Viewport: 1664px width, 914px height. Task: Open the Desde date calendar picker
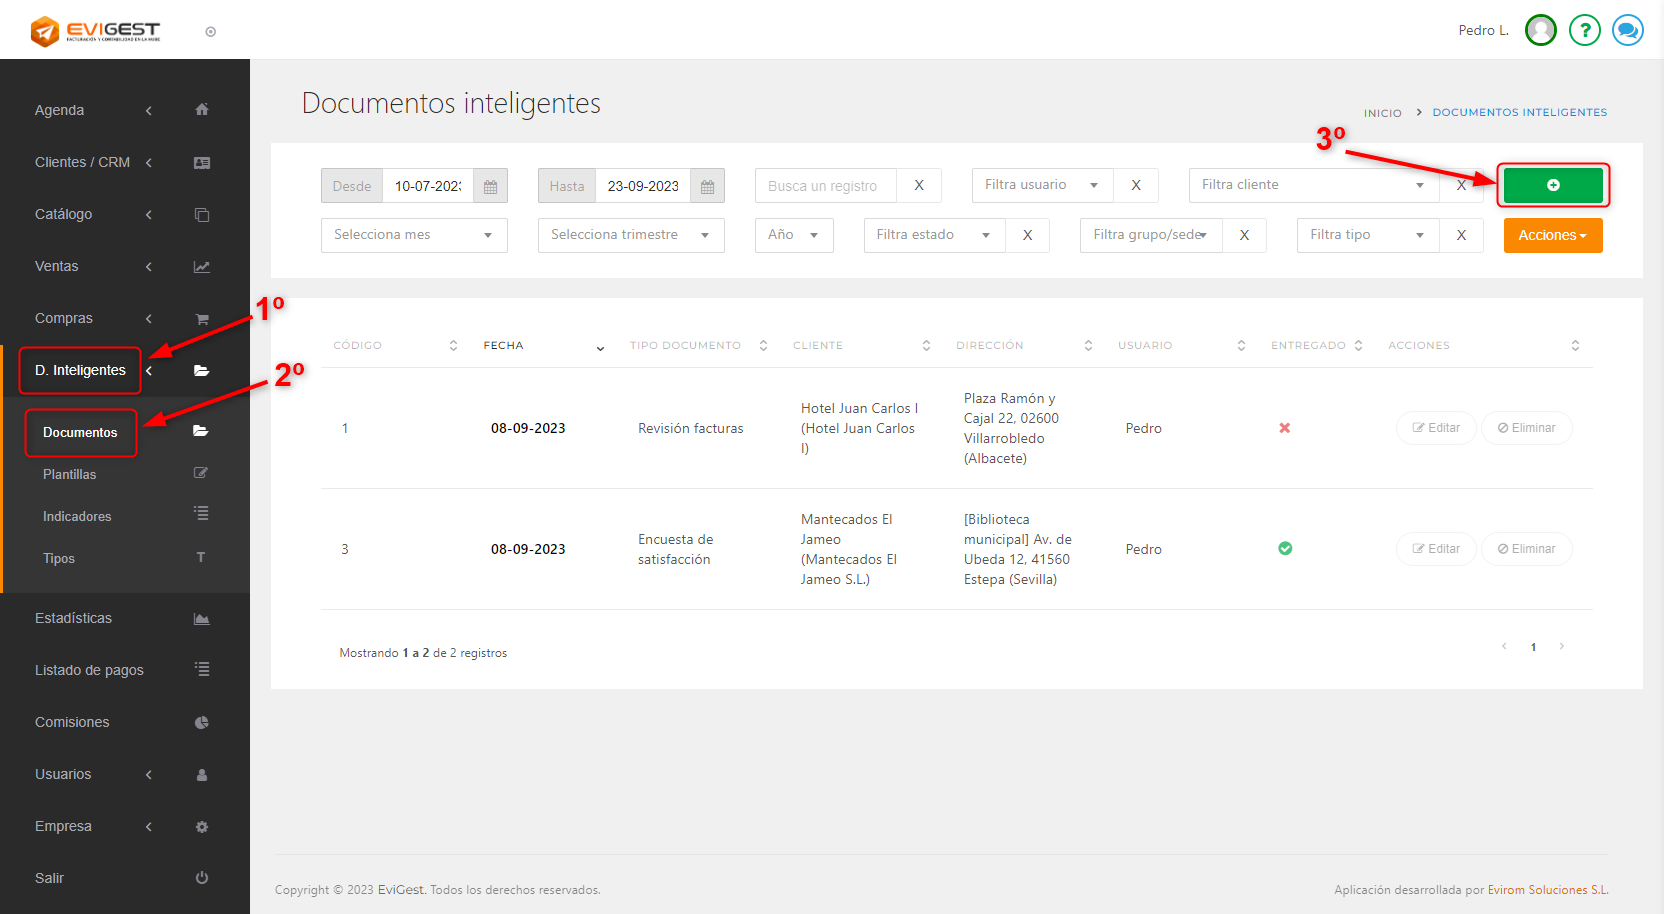tap(490, 186)
